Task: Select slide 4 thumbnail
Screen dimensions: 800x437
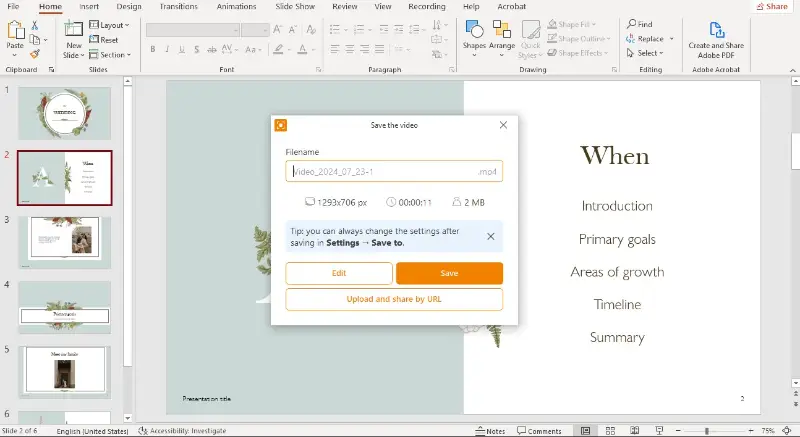Action: click(64, 307)
